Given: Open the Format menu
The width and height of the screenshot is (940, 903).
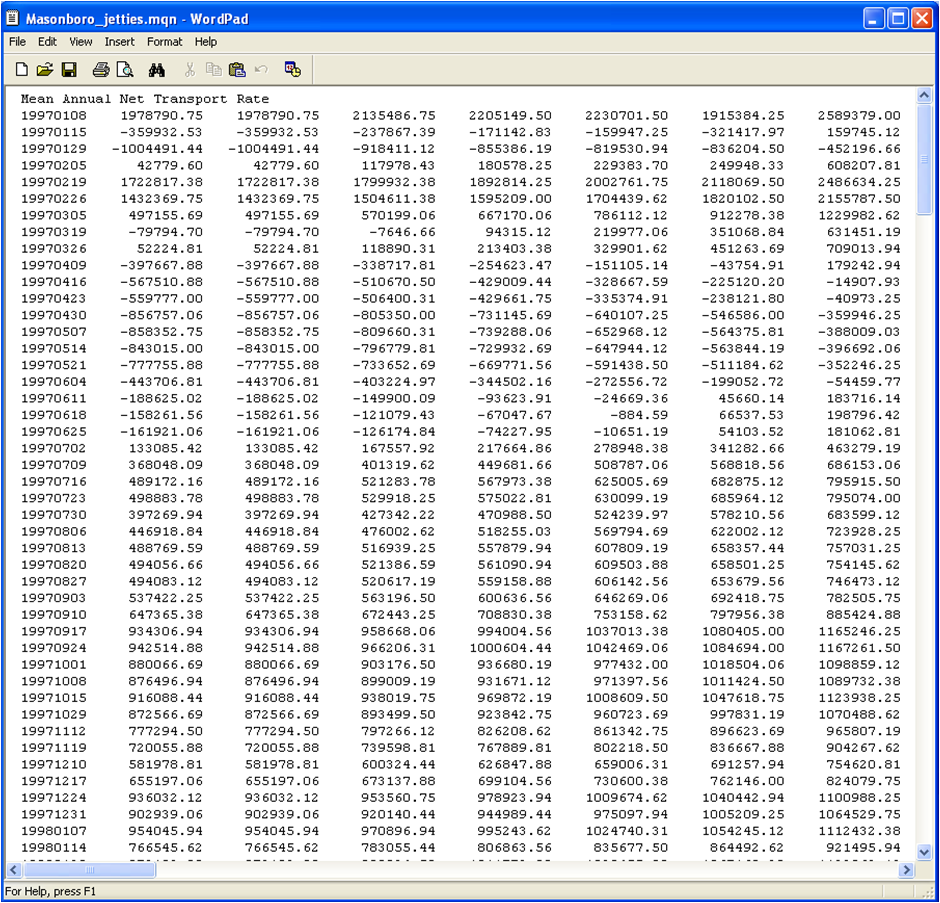Looking at the screenshot, I should (x=164, y=41).
